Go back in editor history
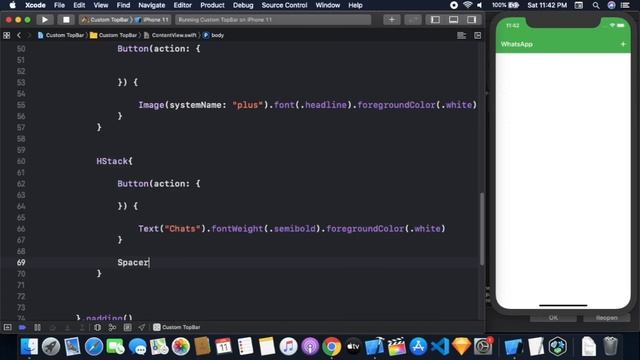 [x=19, y=36]
